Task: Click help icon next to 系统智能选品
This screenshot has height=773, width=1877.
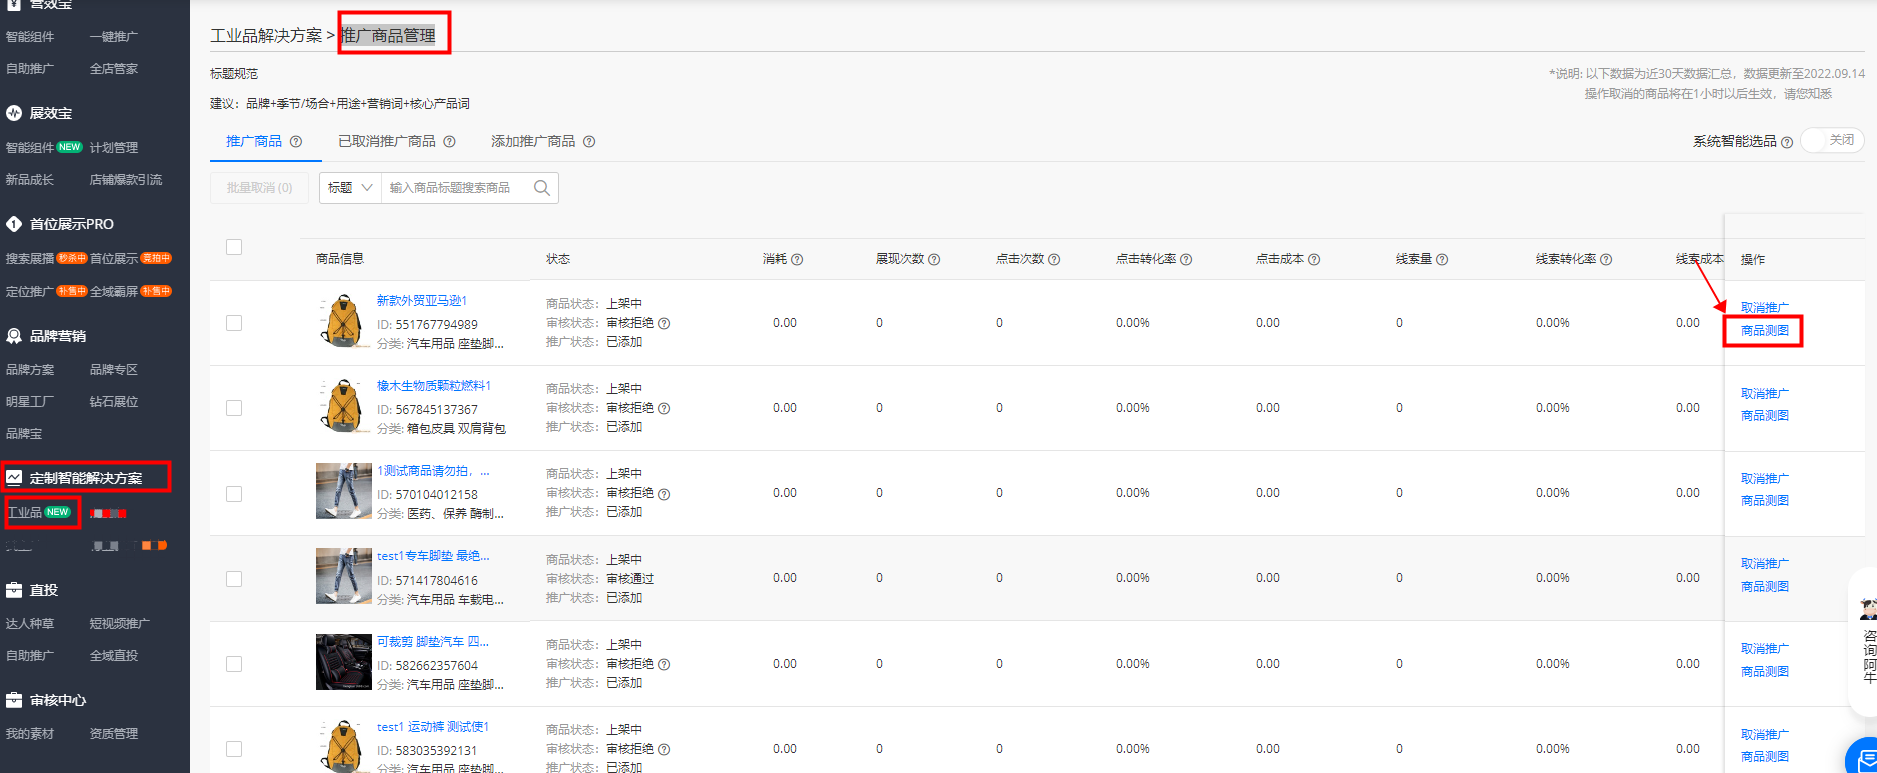Action: [x=1787, y=142]
